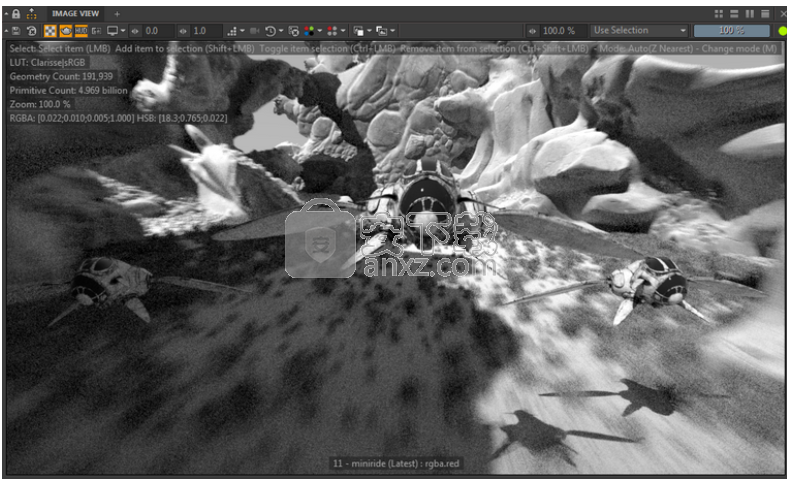Click the monitor display icon
Screen dimensions: 787x479
[112, 31]
